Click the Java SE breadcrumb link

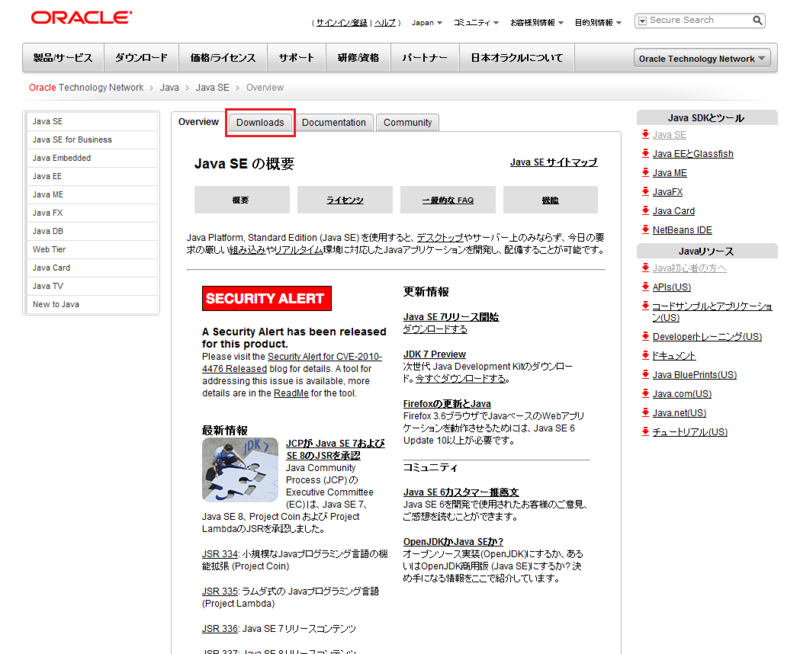(212, 88)
